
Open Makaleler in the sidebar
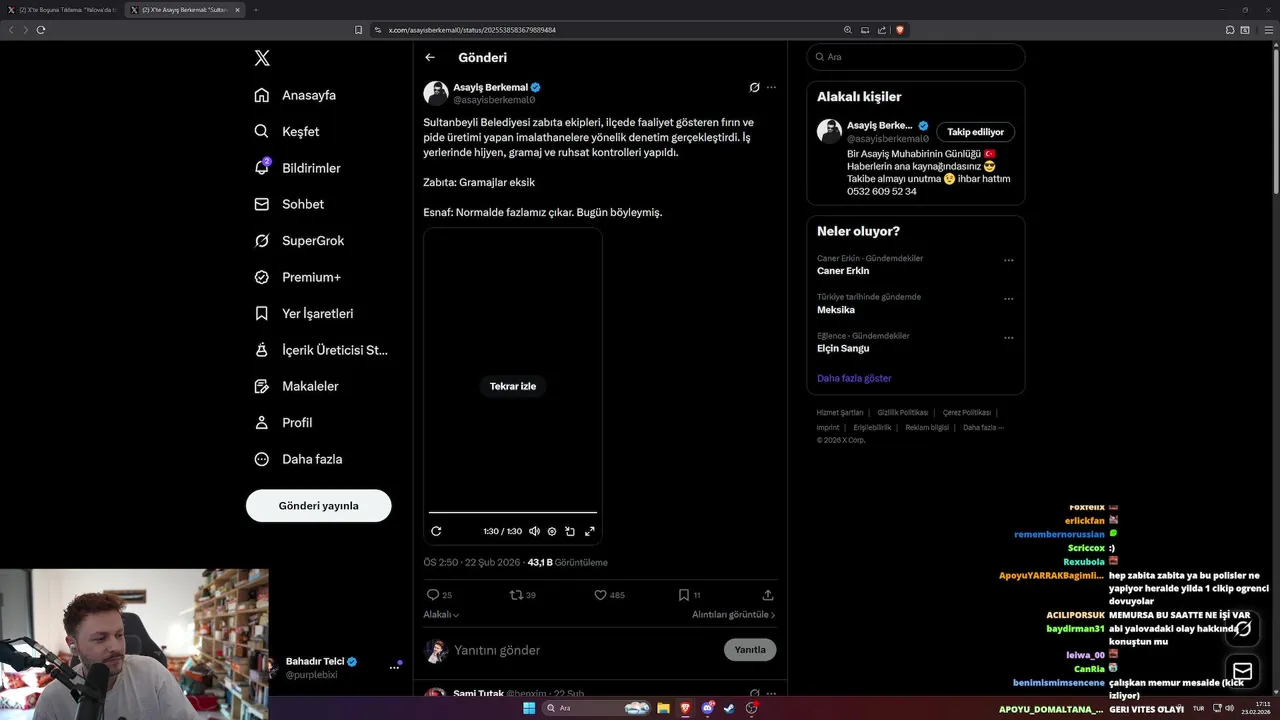pos(297,386)
